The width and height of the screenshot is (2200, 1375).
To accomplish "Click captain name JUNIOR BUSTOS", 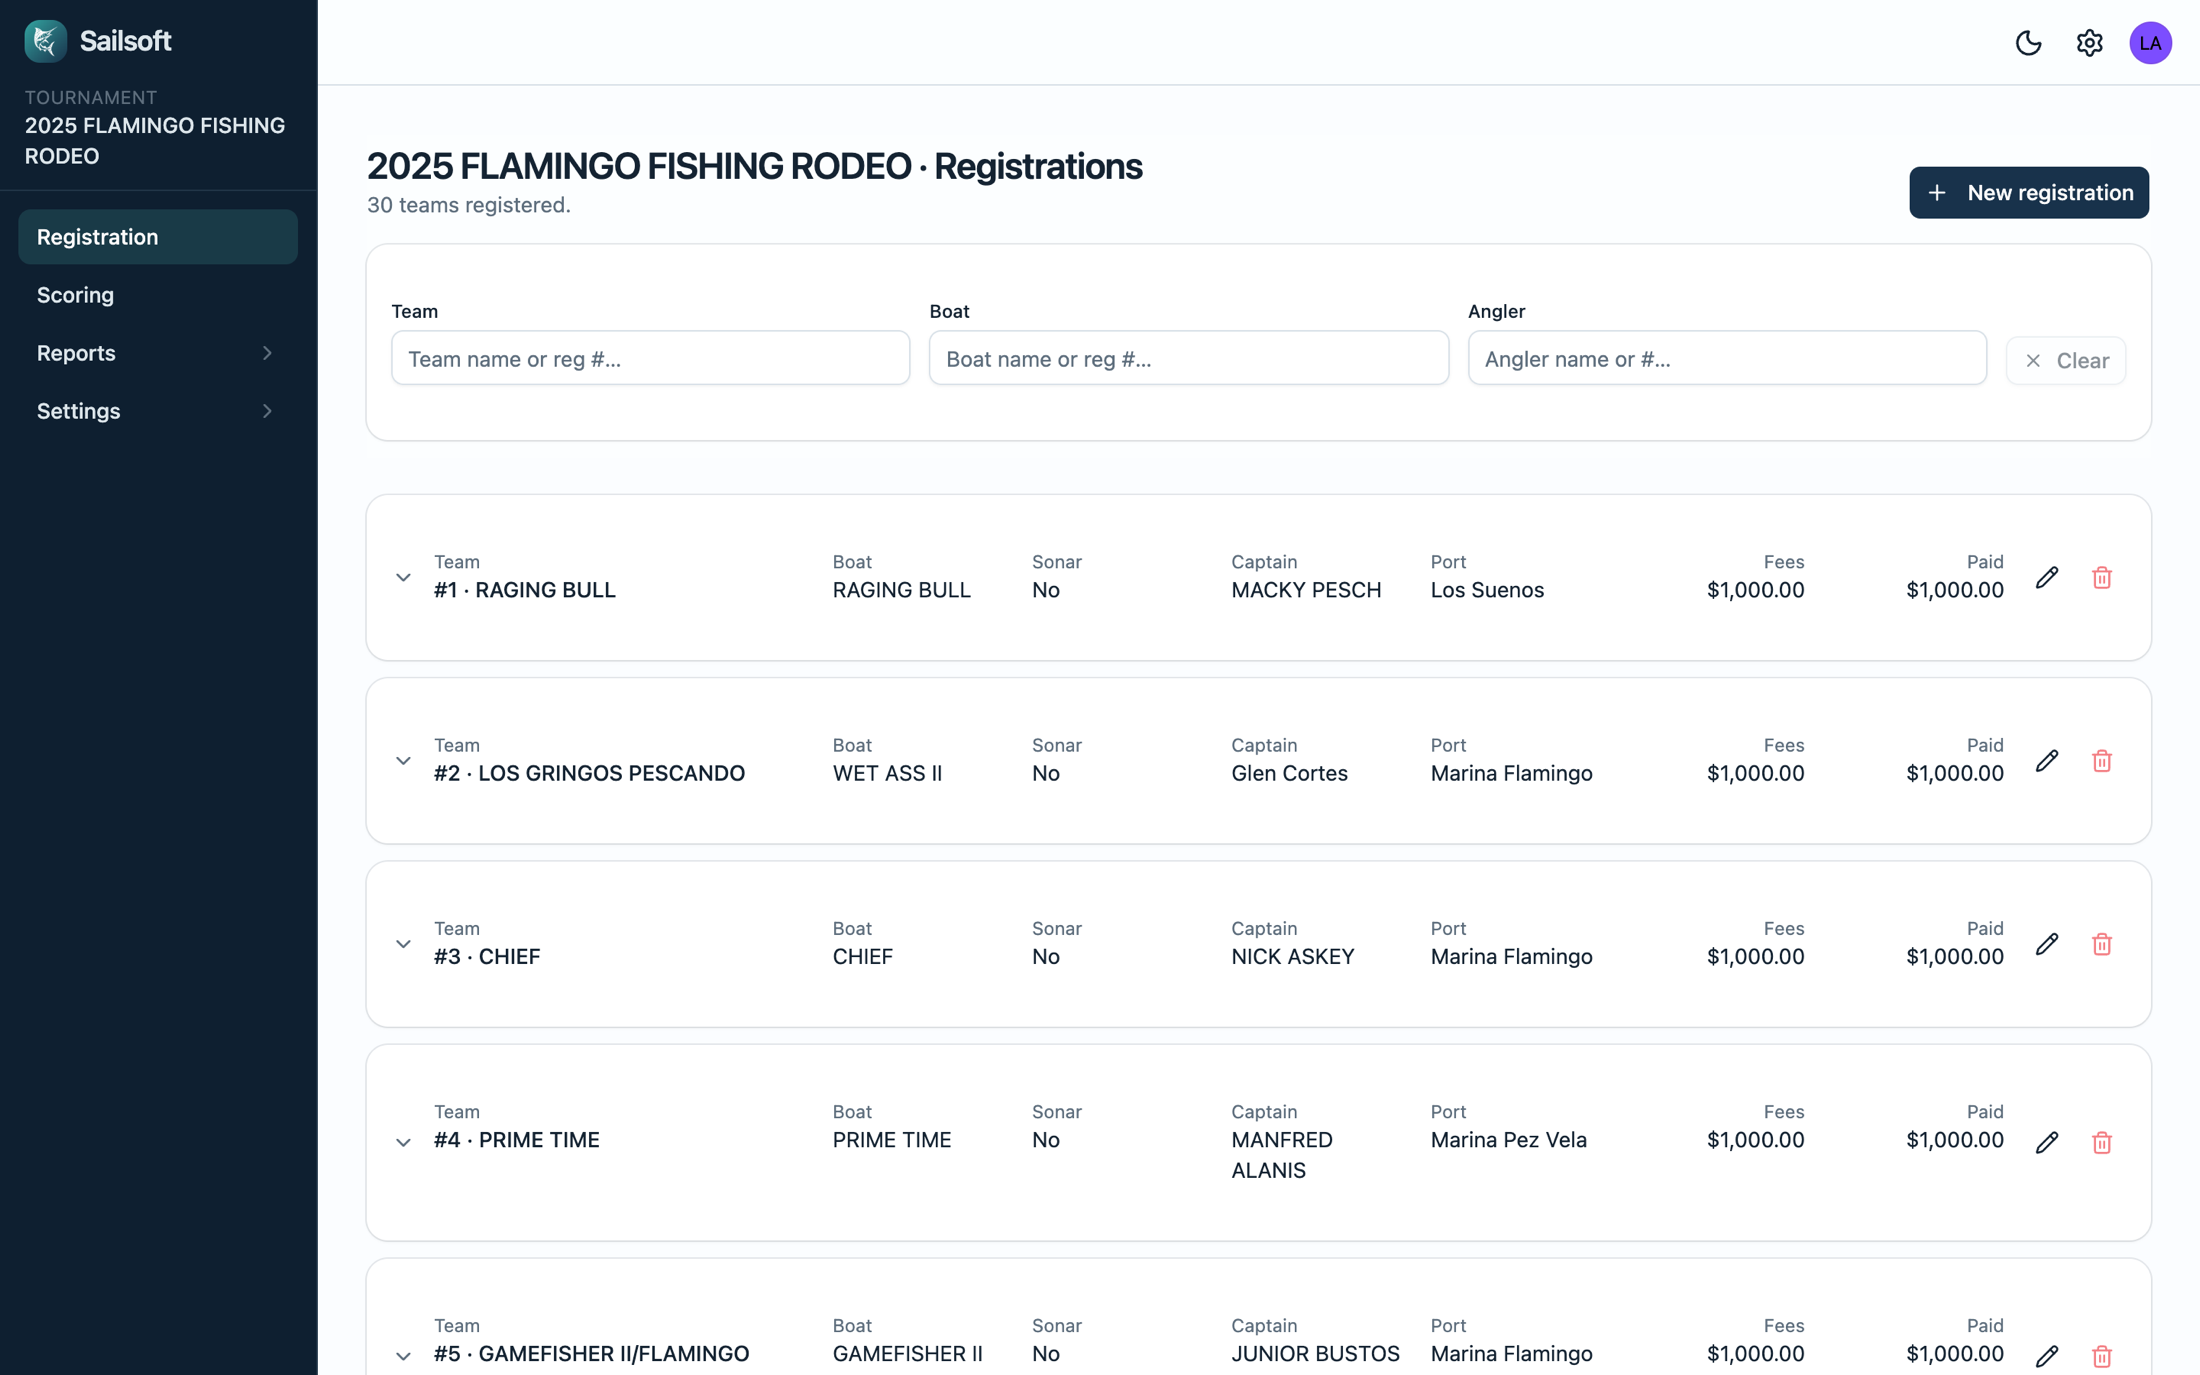I will pos(1315,1353).
